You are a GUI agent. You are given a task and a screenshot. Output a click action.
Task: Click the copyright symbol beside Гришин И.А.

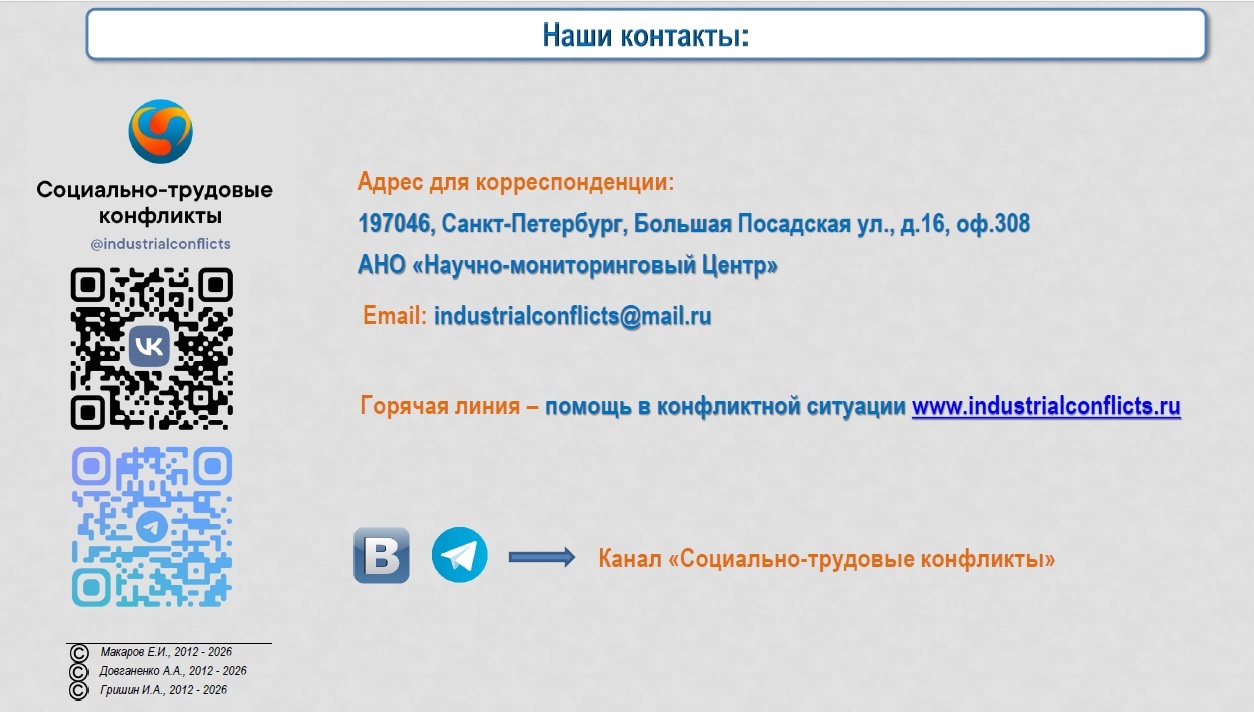tap(78, 691)
